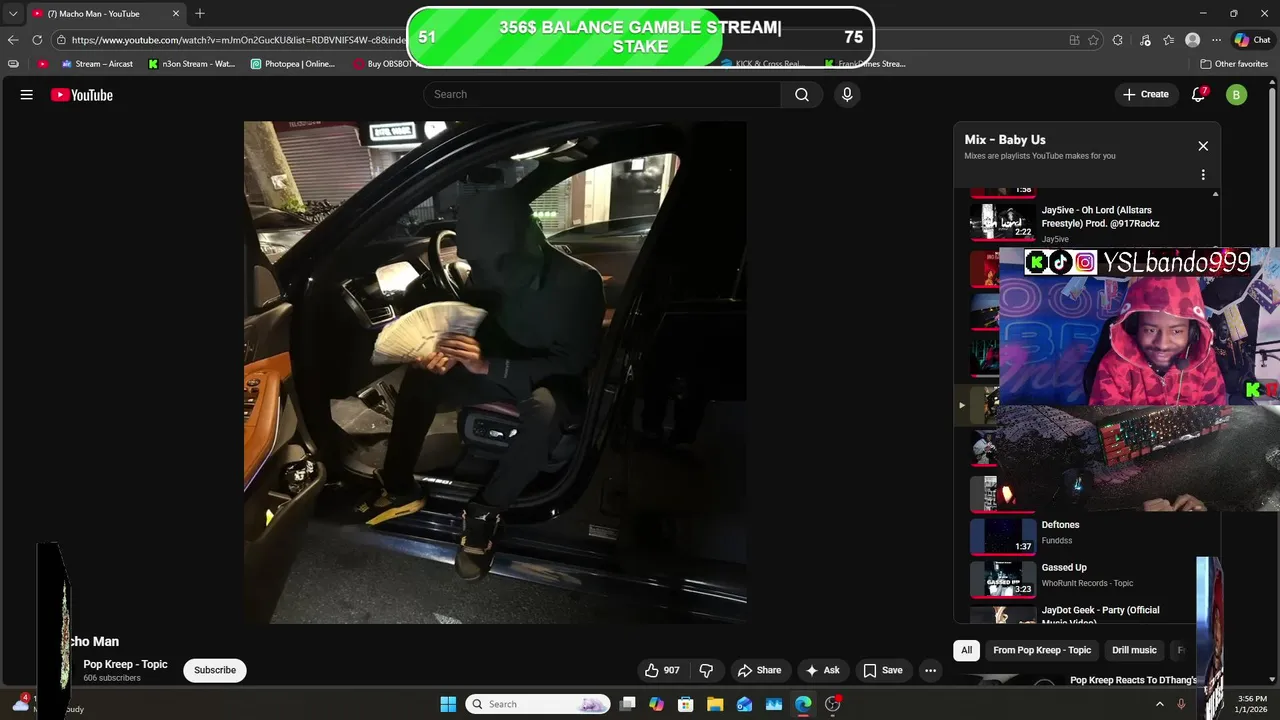Share the video
Image resolution: width=1280 pixels, height=720 pixels.
coord(759,670)
